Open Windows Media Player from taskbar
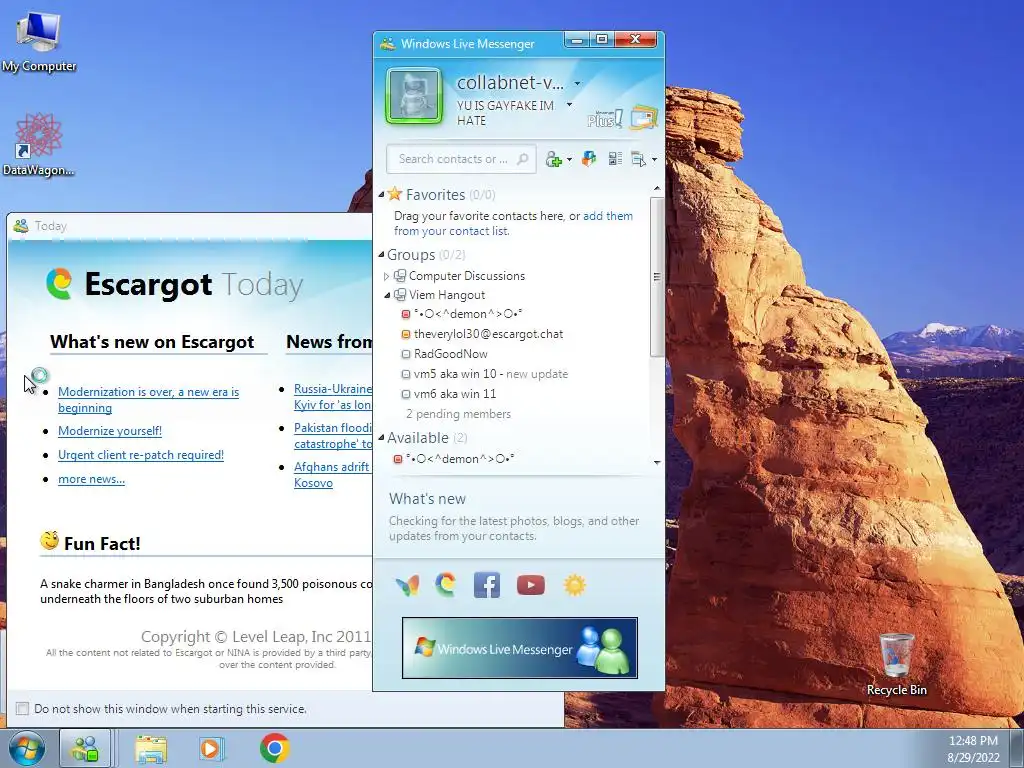This screenshot has width=1024, height=768. [211, 748]
